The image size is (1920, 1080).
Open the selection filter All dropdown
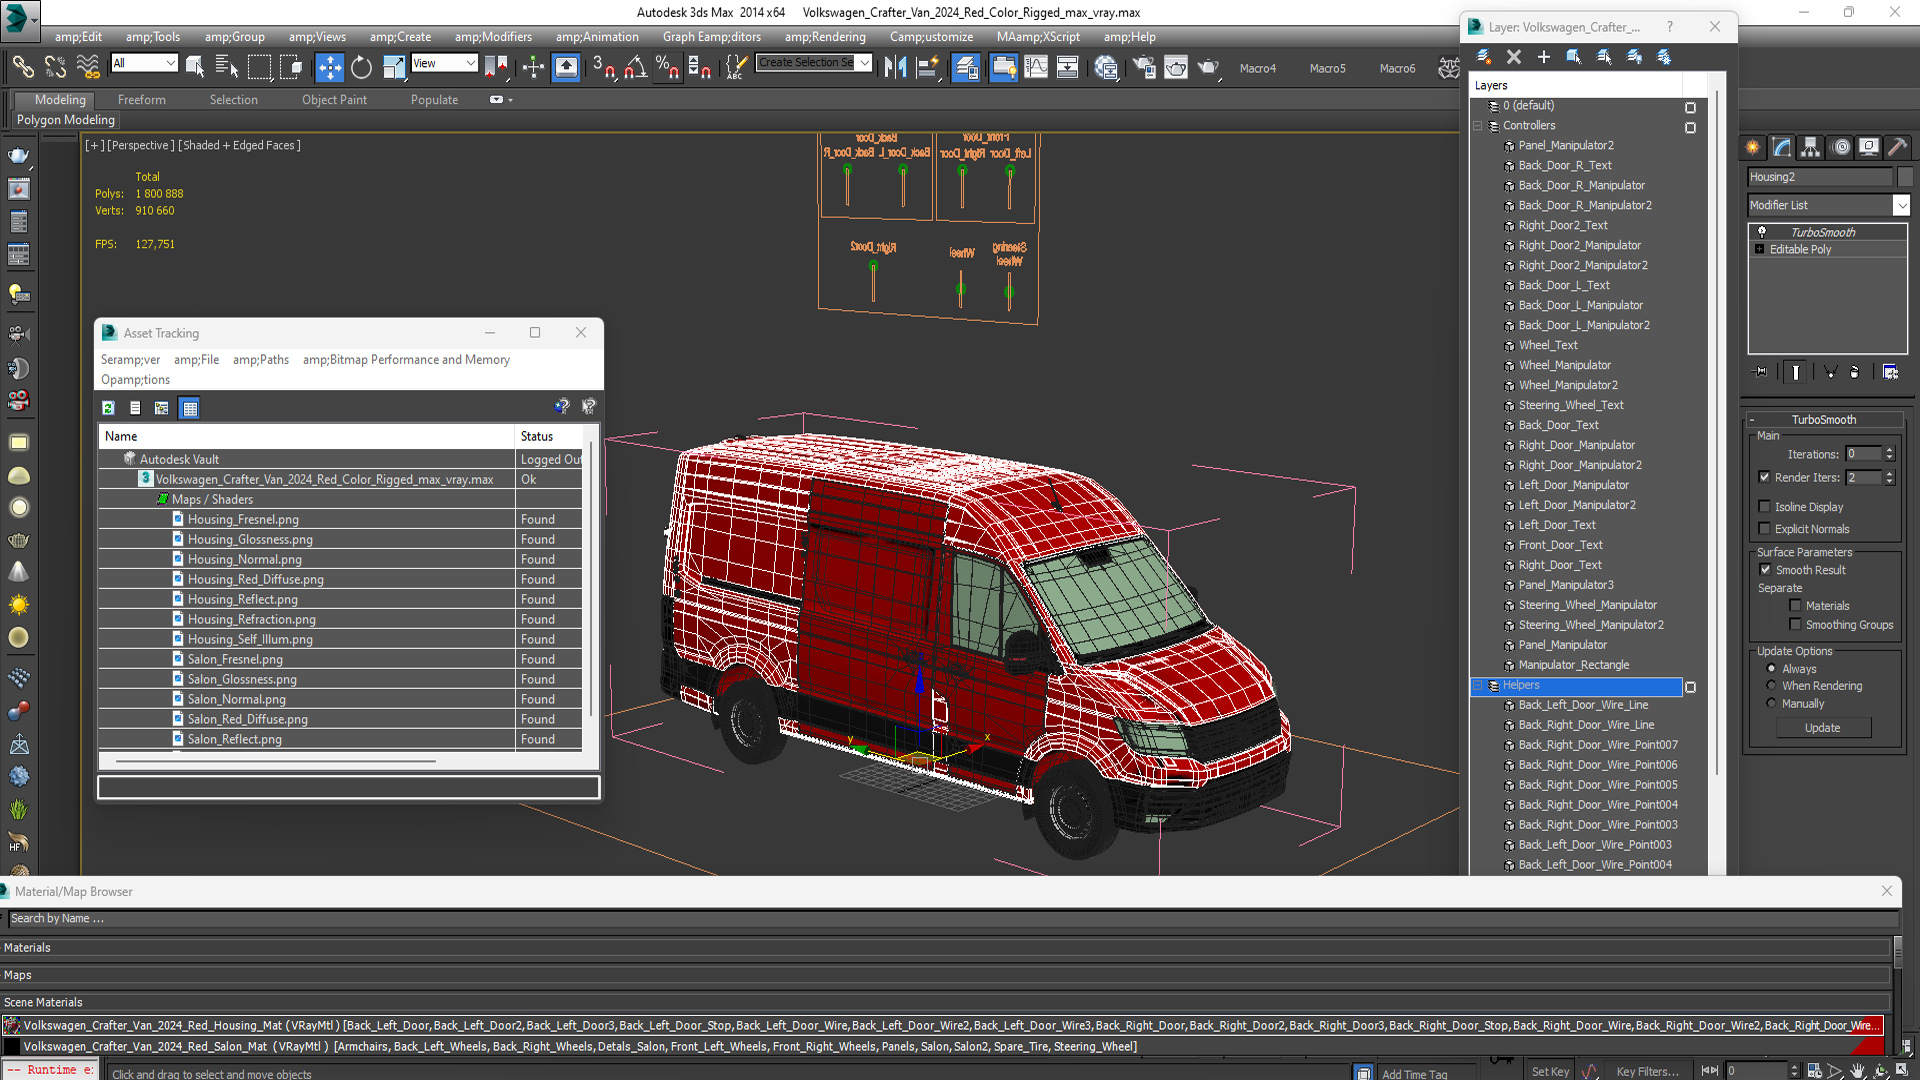144,63
